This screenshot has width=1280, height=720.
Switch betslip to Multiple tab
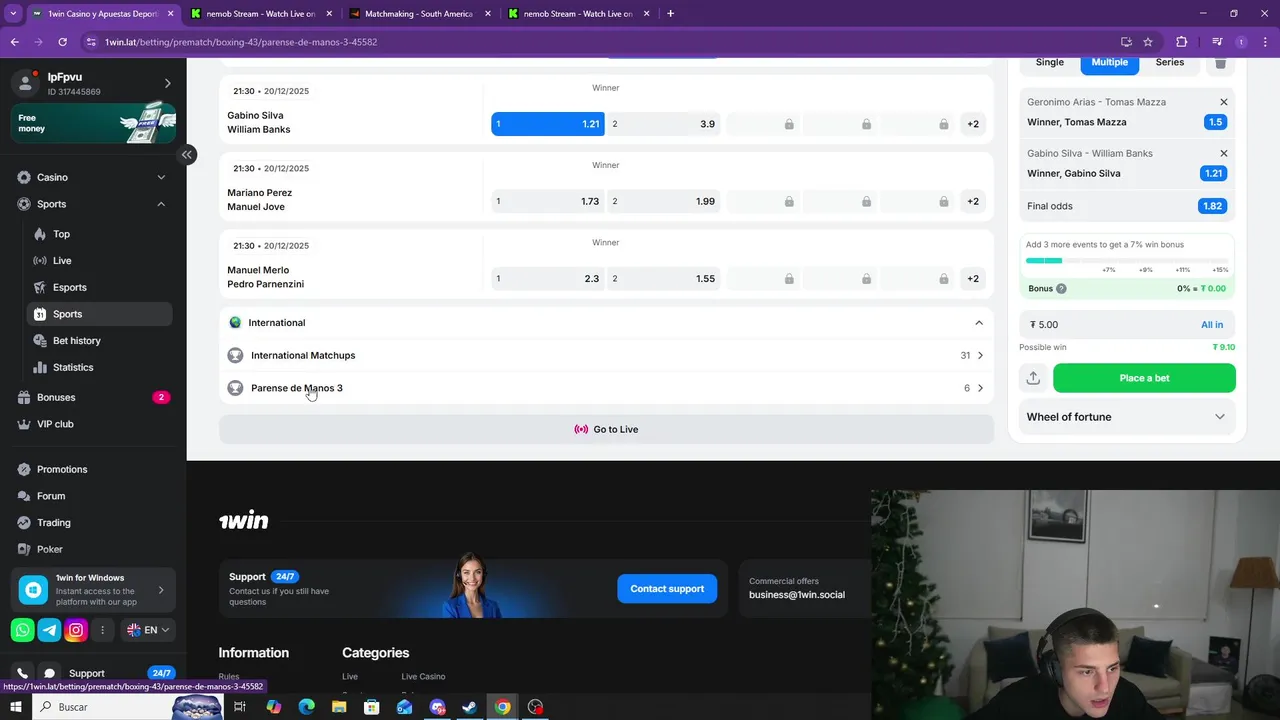pos(1109,62)
